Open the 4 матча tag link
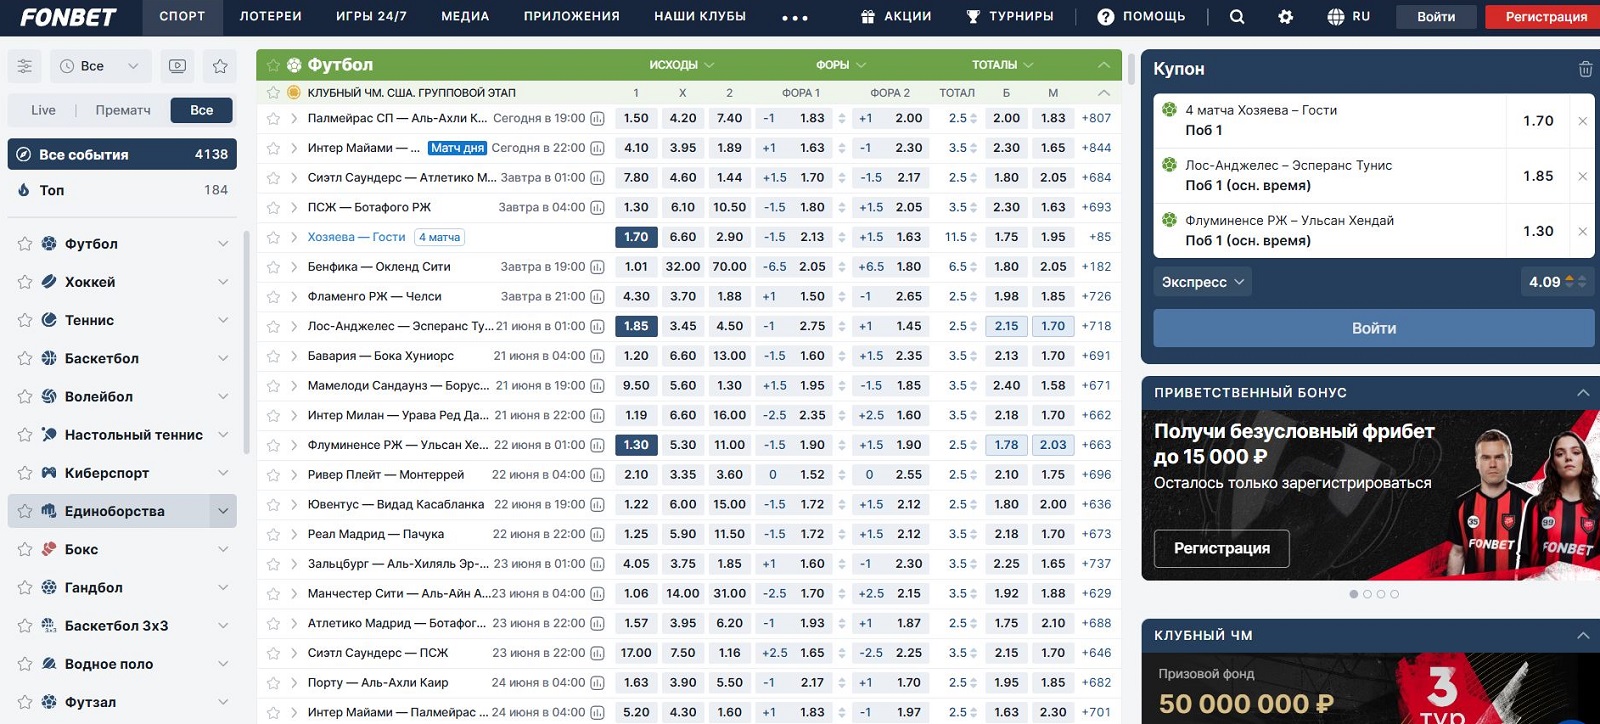 pos(440,237)
